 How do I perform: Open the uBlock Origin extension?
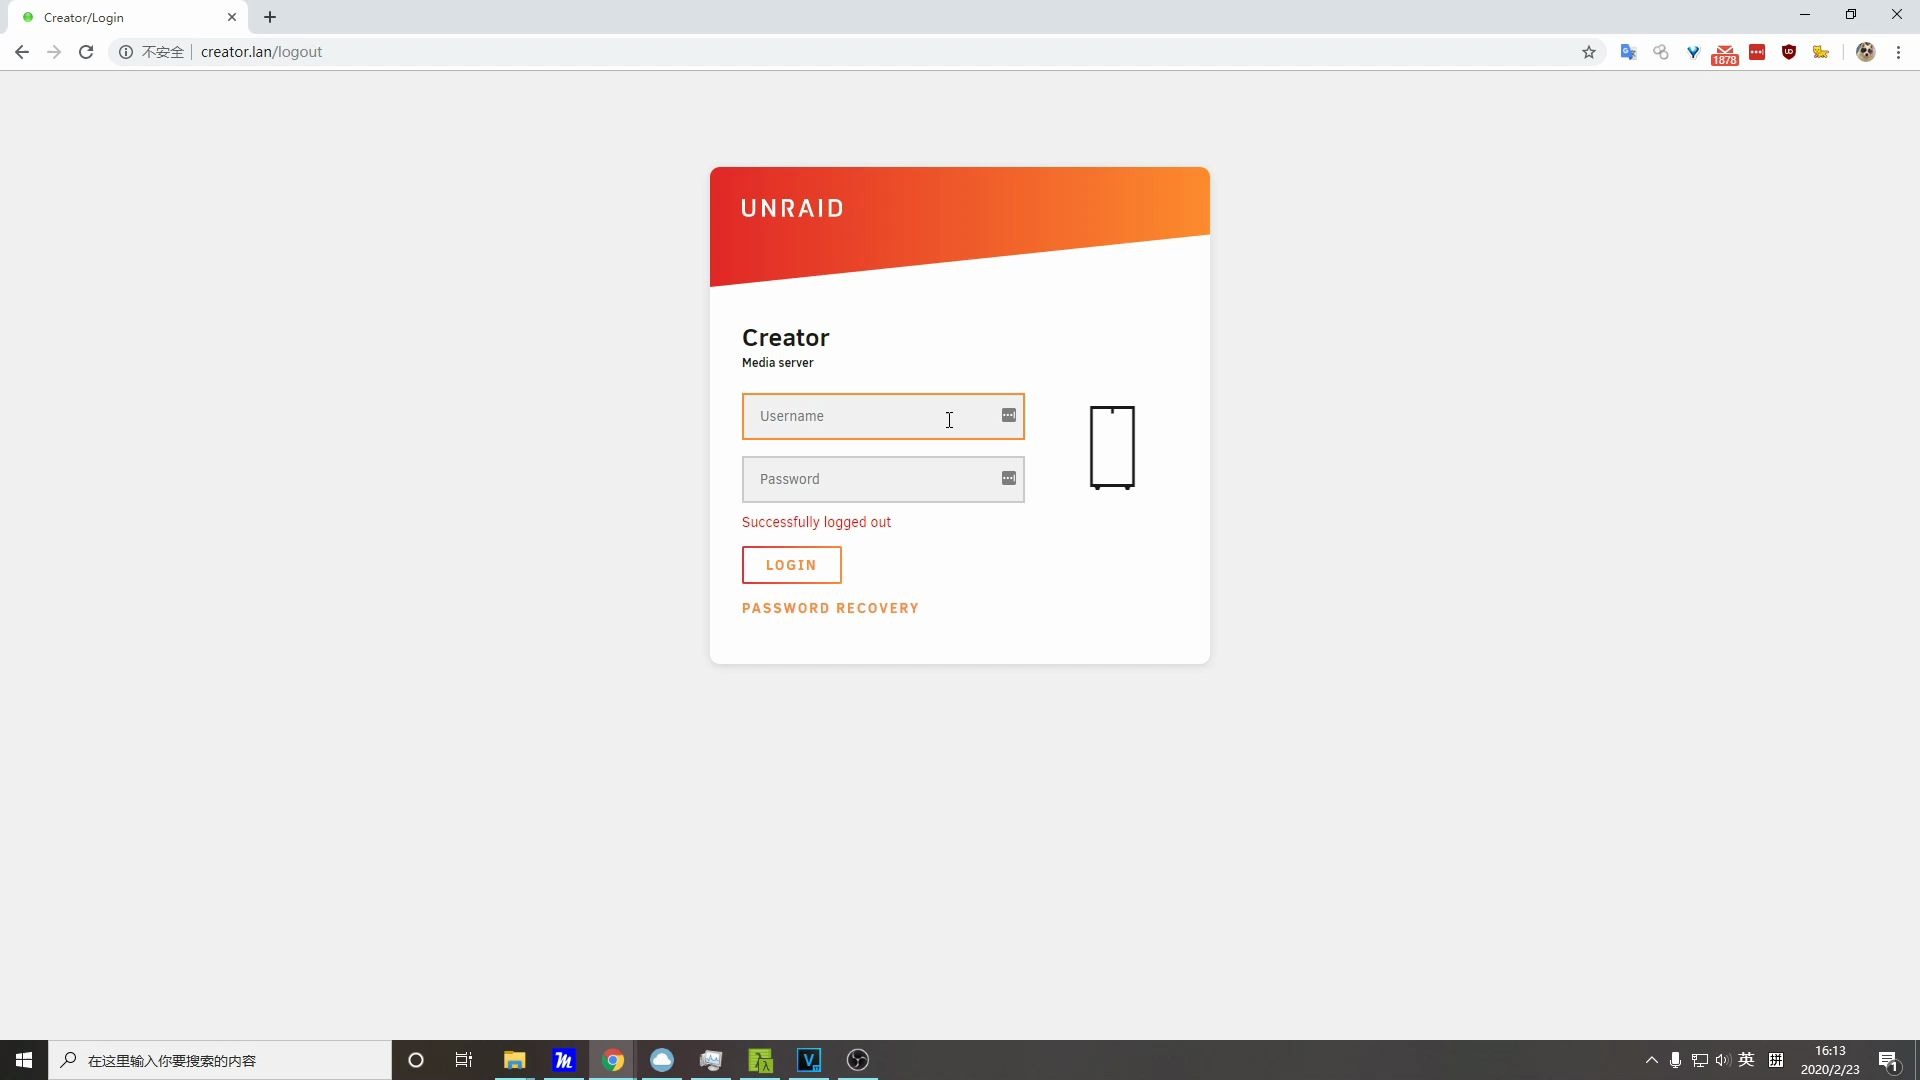click(1789, 52)
